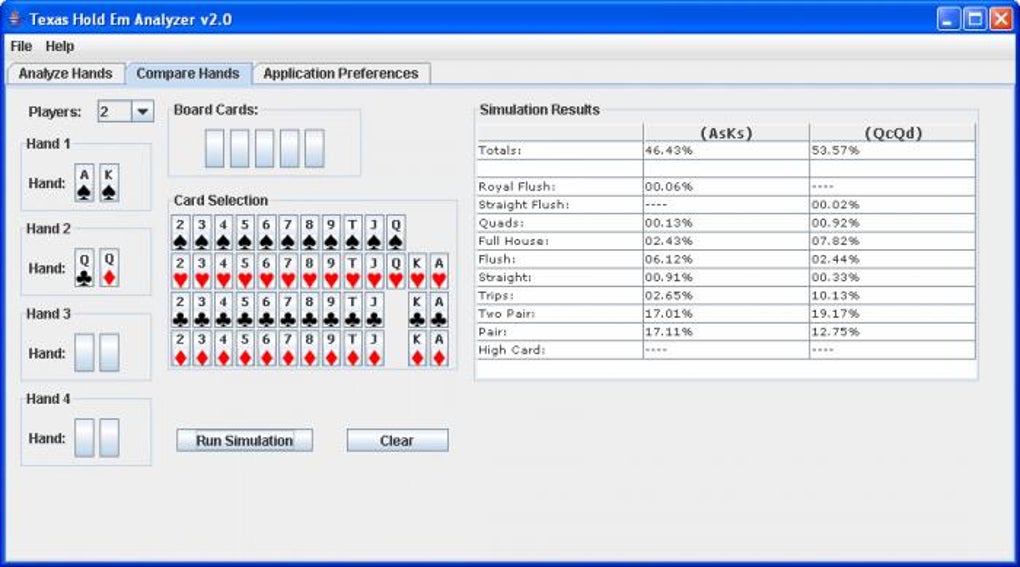Image resolution: width=1020 pixels, height=567 pixels.
Task: Click the High Card row label
Action: pyautogui.click(x=511, y=350)
